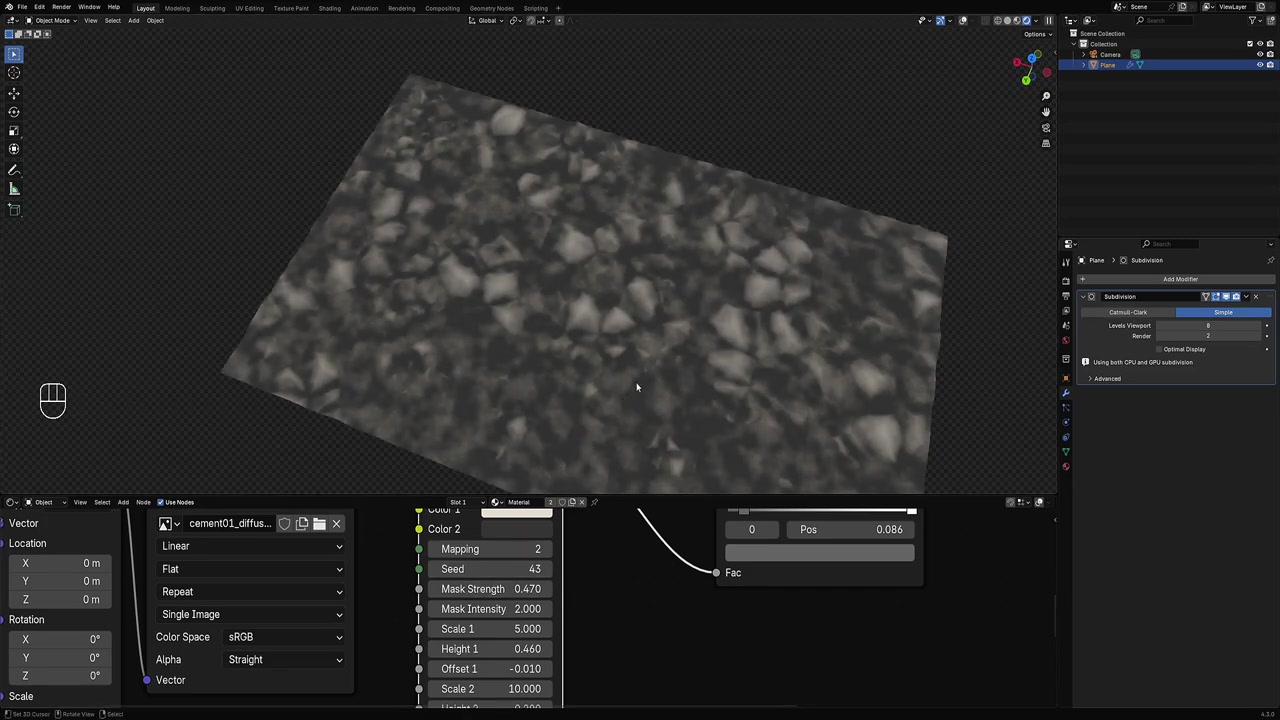Hide the Plane object in outliner

pos(1259,65)
